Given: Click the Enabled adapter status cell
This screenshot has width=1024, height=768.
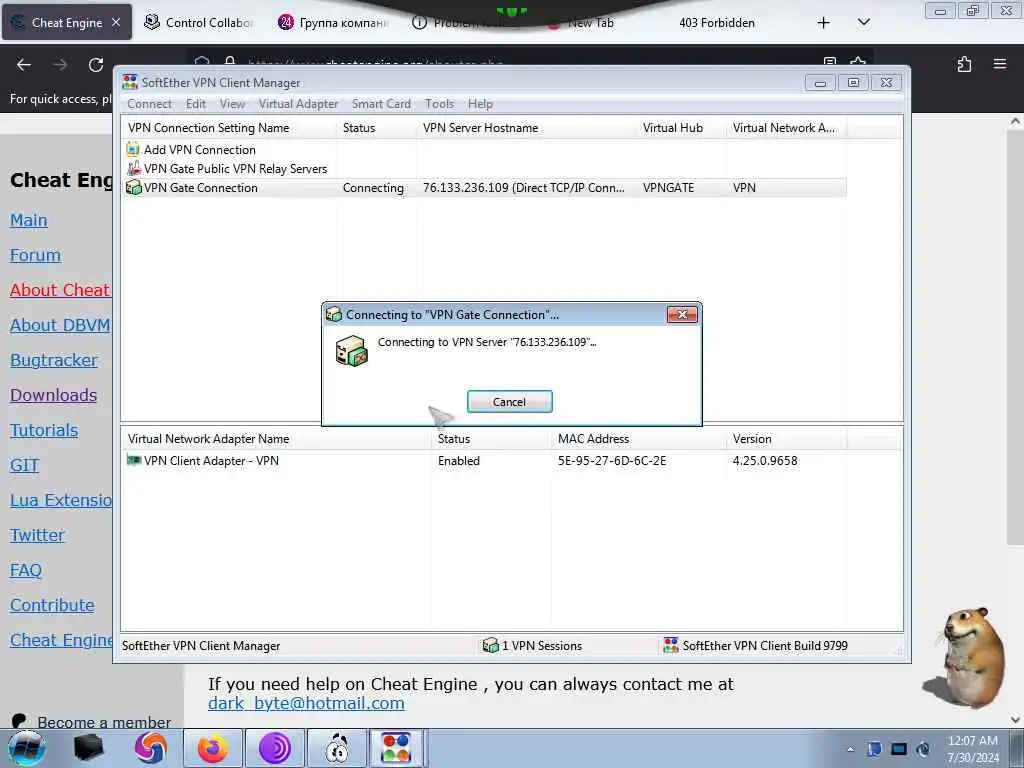Looking at the screenshot, I should pos(458,460).
